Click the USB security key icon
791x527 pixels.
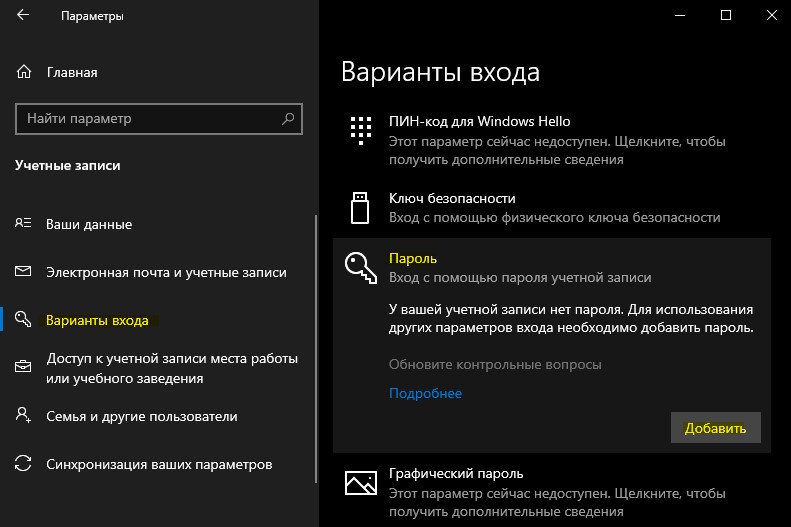(360, 208)
